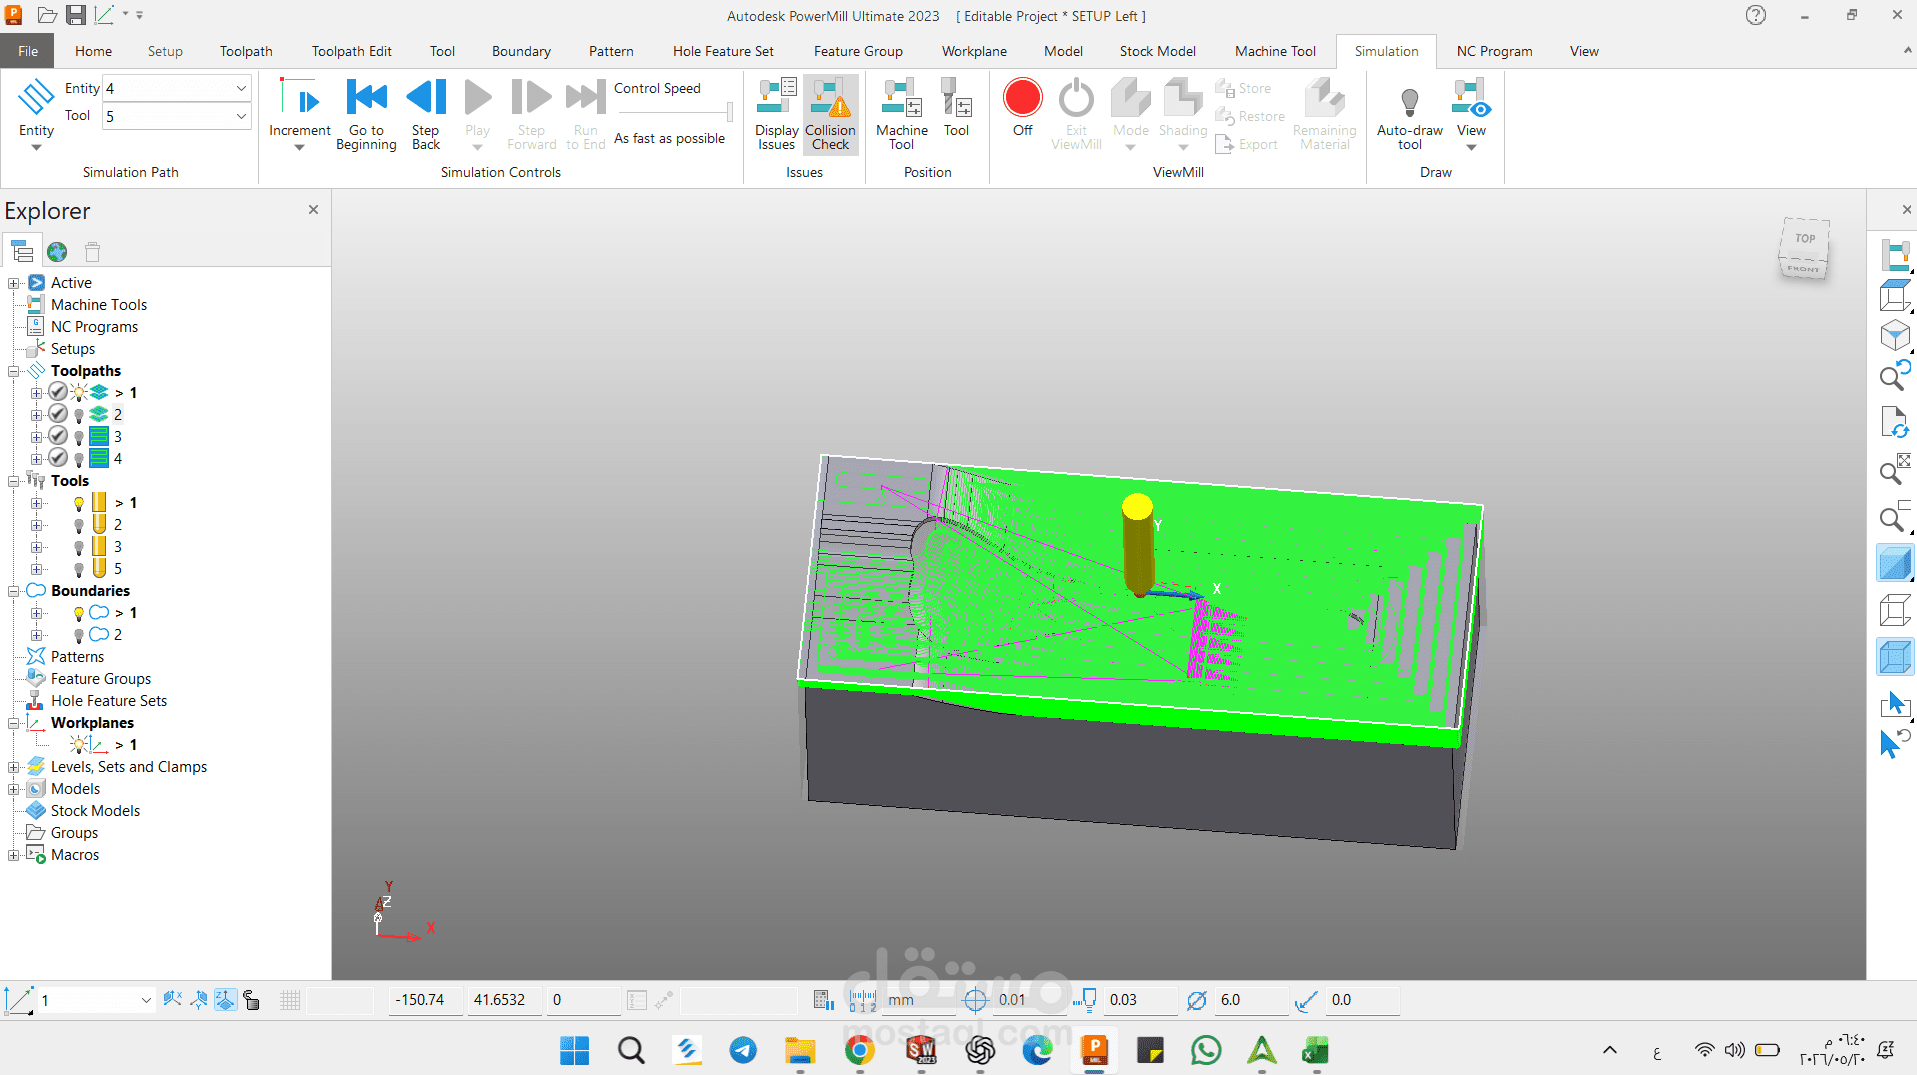
Task: Toggle Auto-draw tool lightbulb
Action: [x=1409, y=114]
